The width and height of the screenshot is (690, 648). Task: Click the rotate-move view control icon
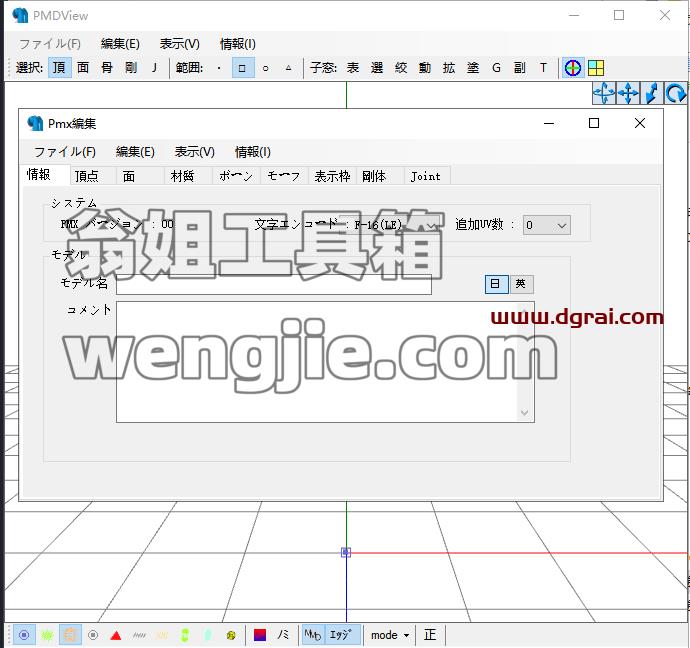click(604, 93)
